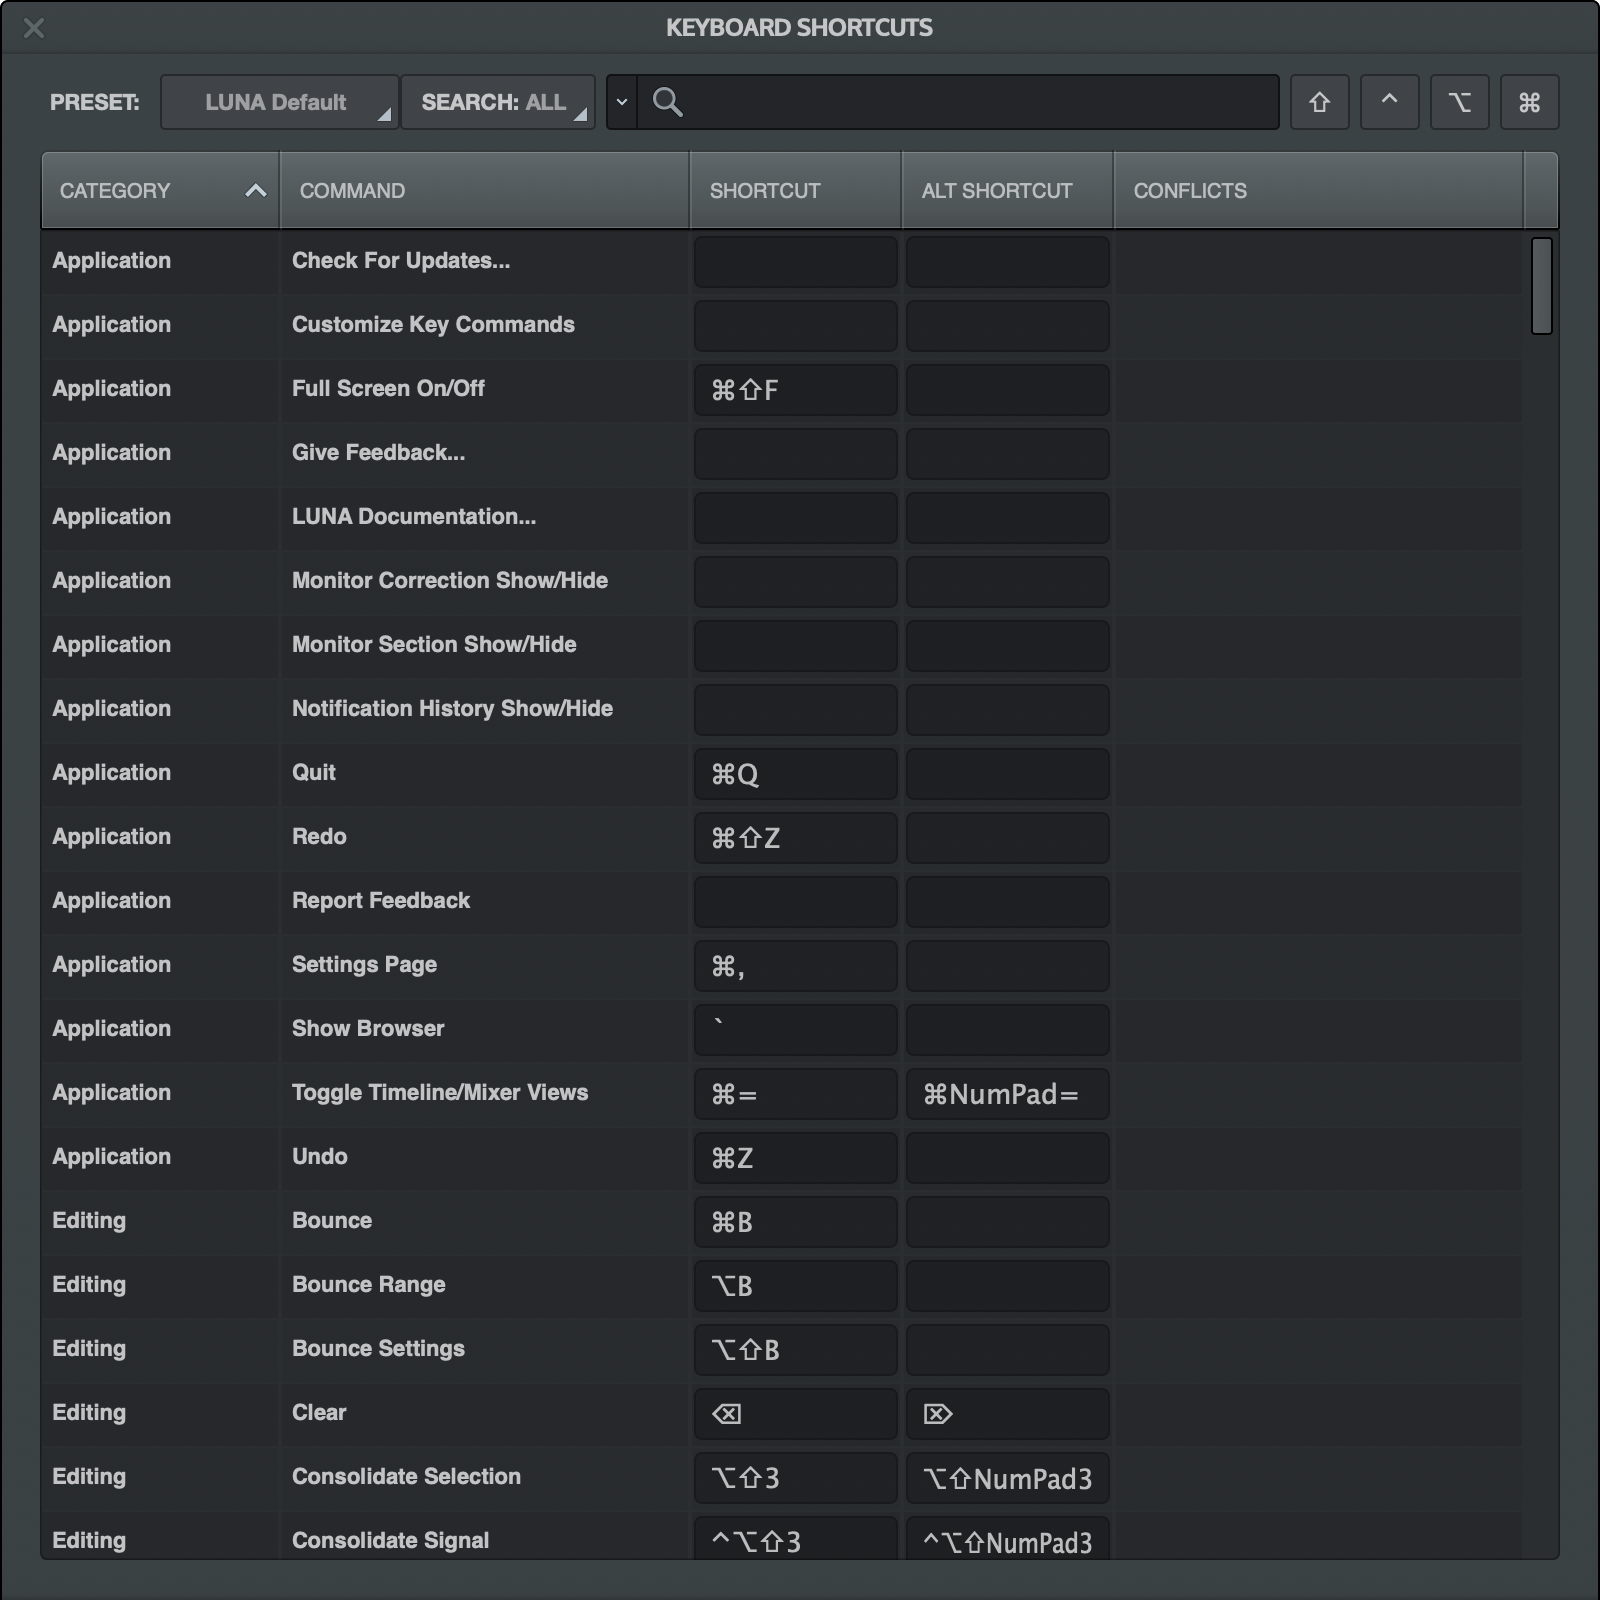Sort by the Command column header
Screen dimensions: 1600x1600
484,191
